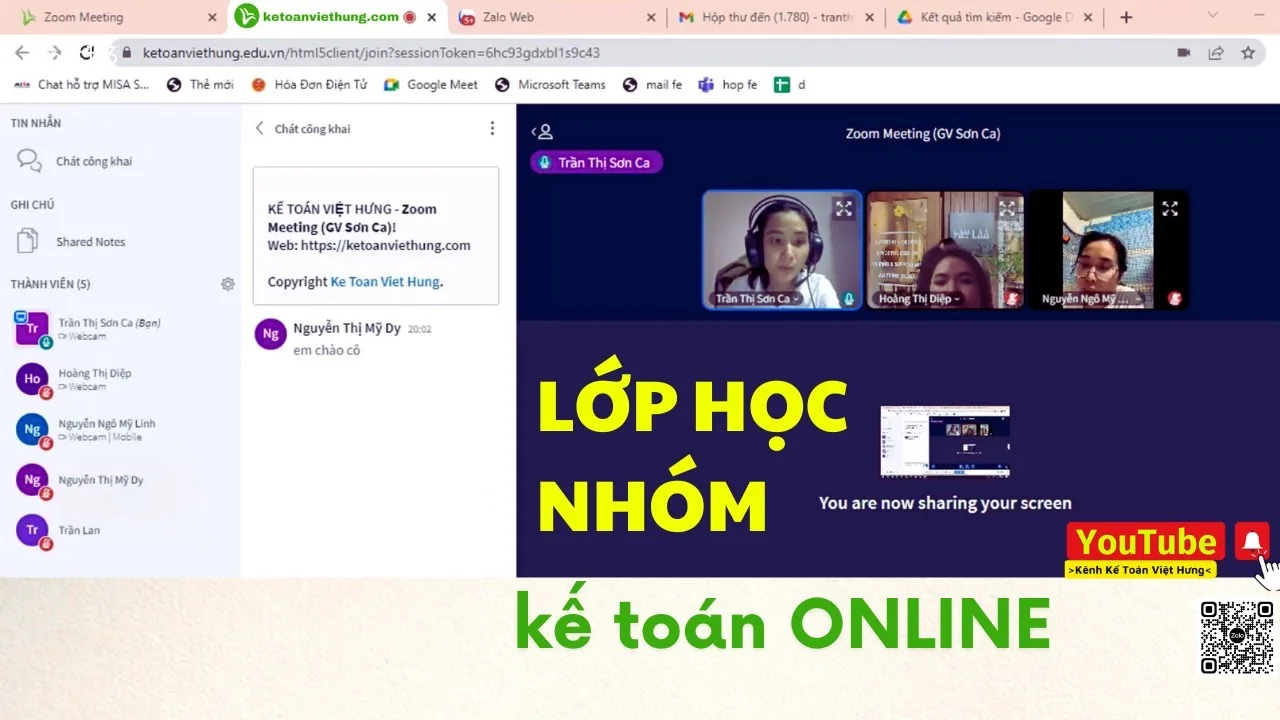This screenshot has width=1280, height=720.
Task: Open Hóa Đơn Điện Tử bookmark
Action: coord(309,85)
